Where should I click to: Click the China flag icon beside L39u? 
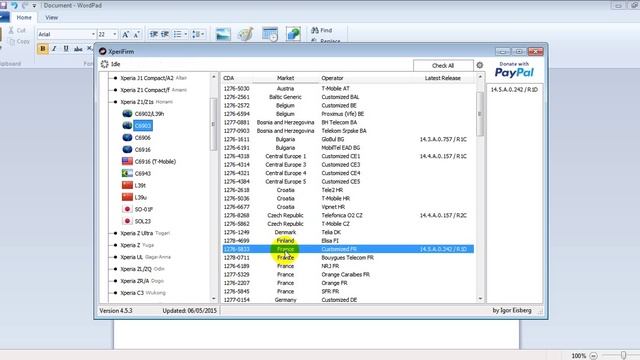(127, 197)
